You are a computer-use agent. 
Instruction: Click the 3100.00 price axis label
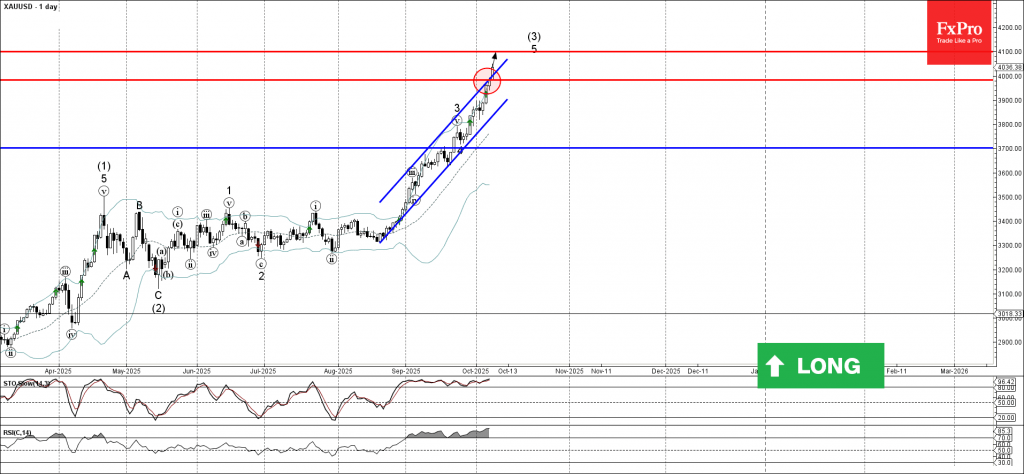point(1009,294)
